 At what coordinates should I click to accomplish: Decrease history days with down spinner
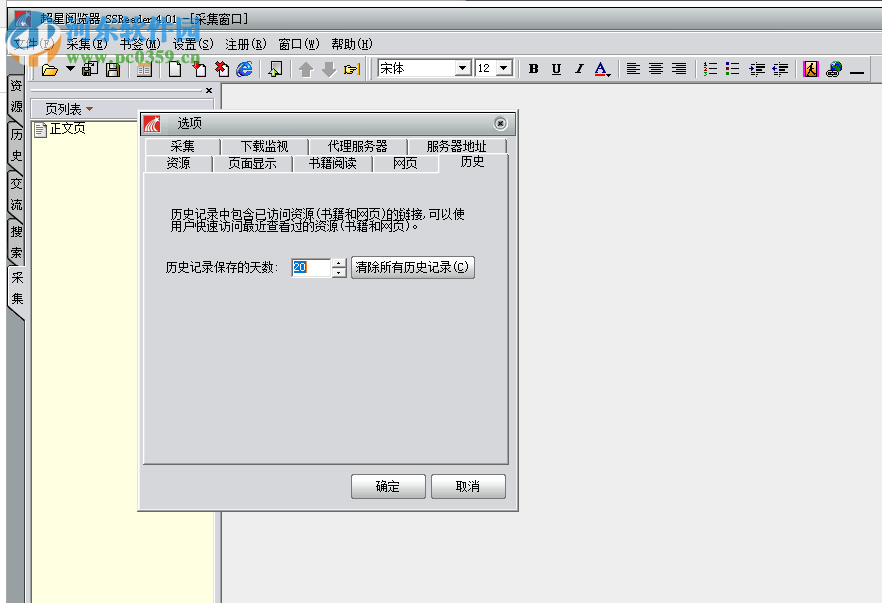(339, 272)
